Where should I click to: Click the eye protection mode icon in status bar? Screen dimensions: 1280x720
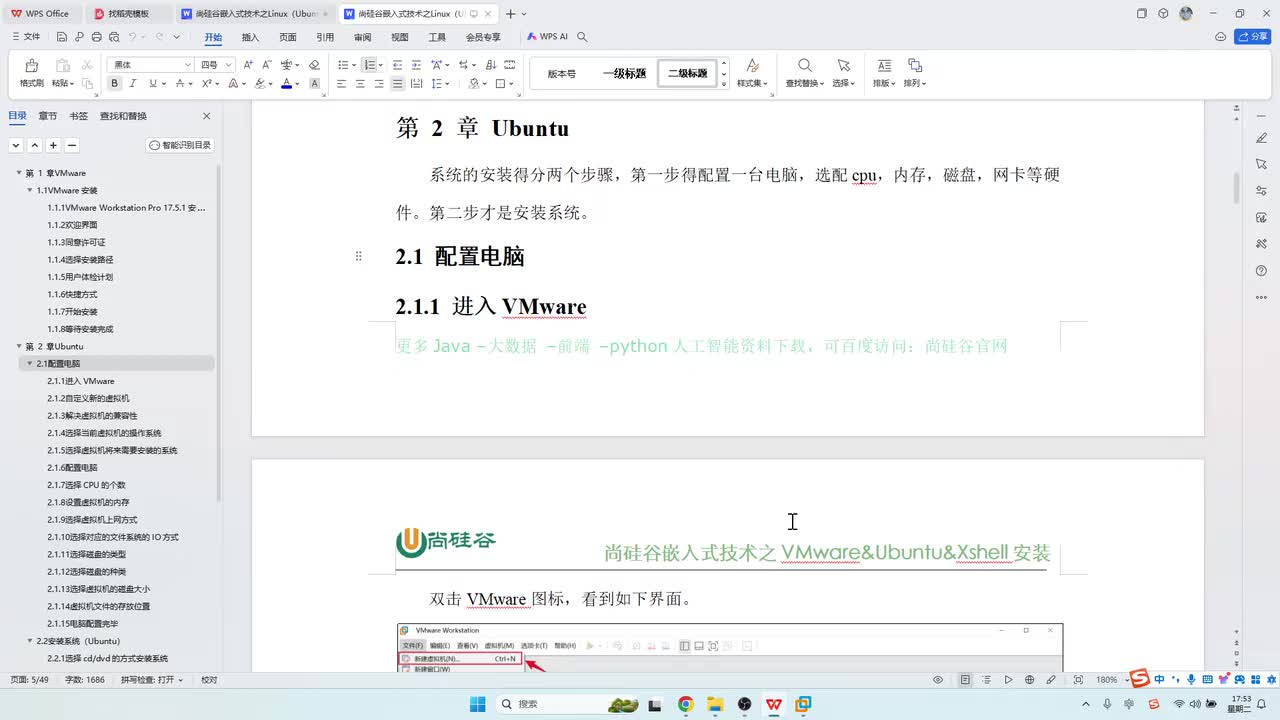point(938,680)
